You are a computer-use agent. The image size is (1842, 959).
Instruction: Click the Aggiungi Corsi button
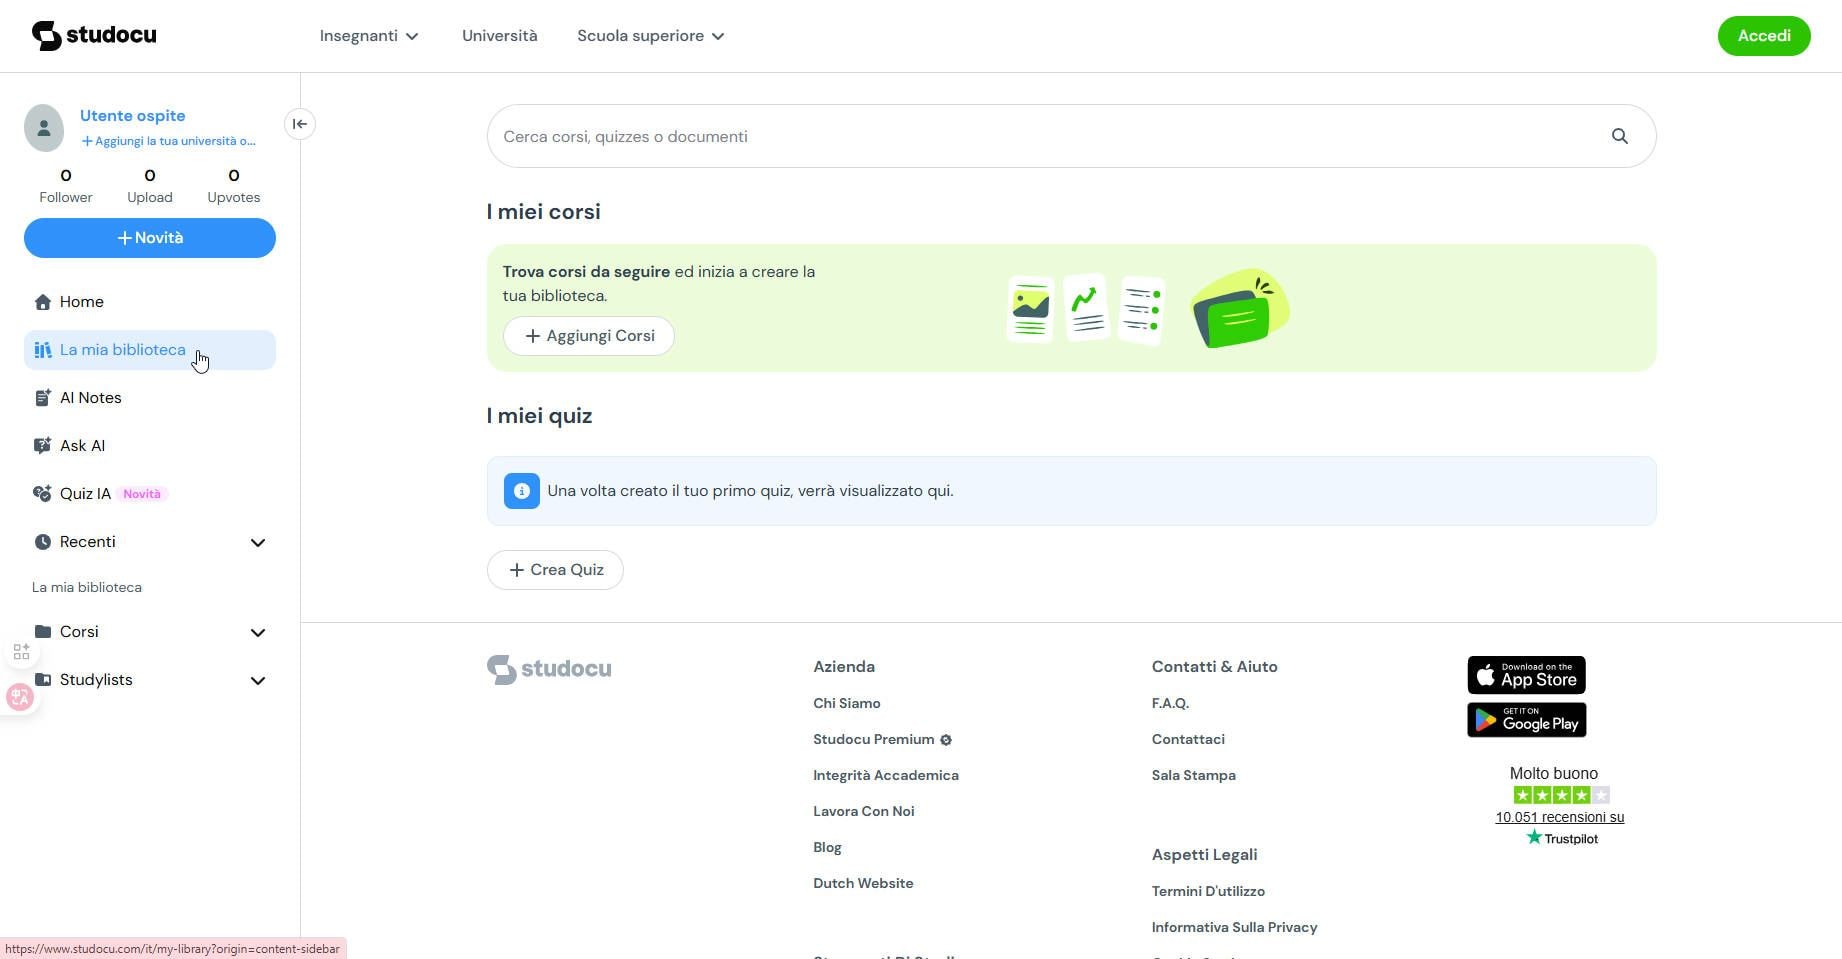click(x=589, y=336)
